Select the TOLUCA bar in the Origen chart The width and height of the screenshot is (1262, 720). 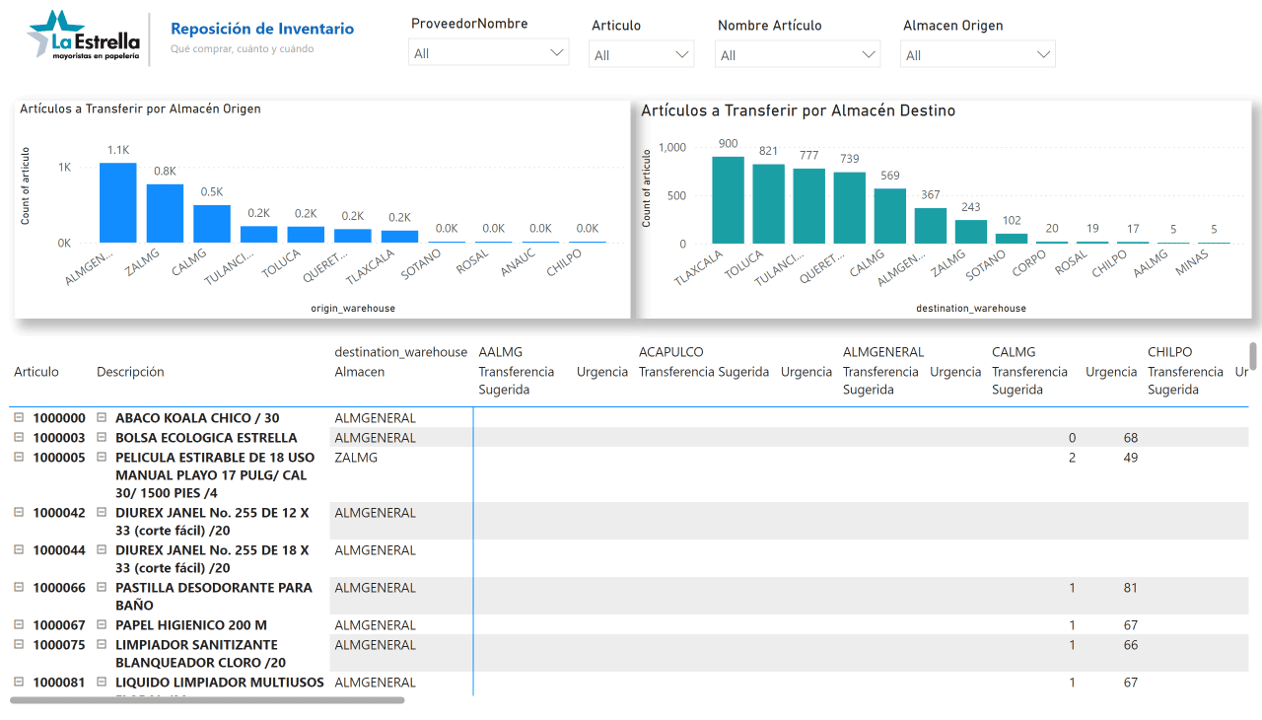click(x=306, y=234)
